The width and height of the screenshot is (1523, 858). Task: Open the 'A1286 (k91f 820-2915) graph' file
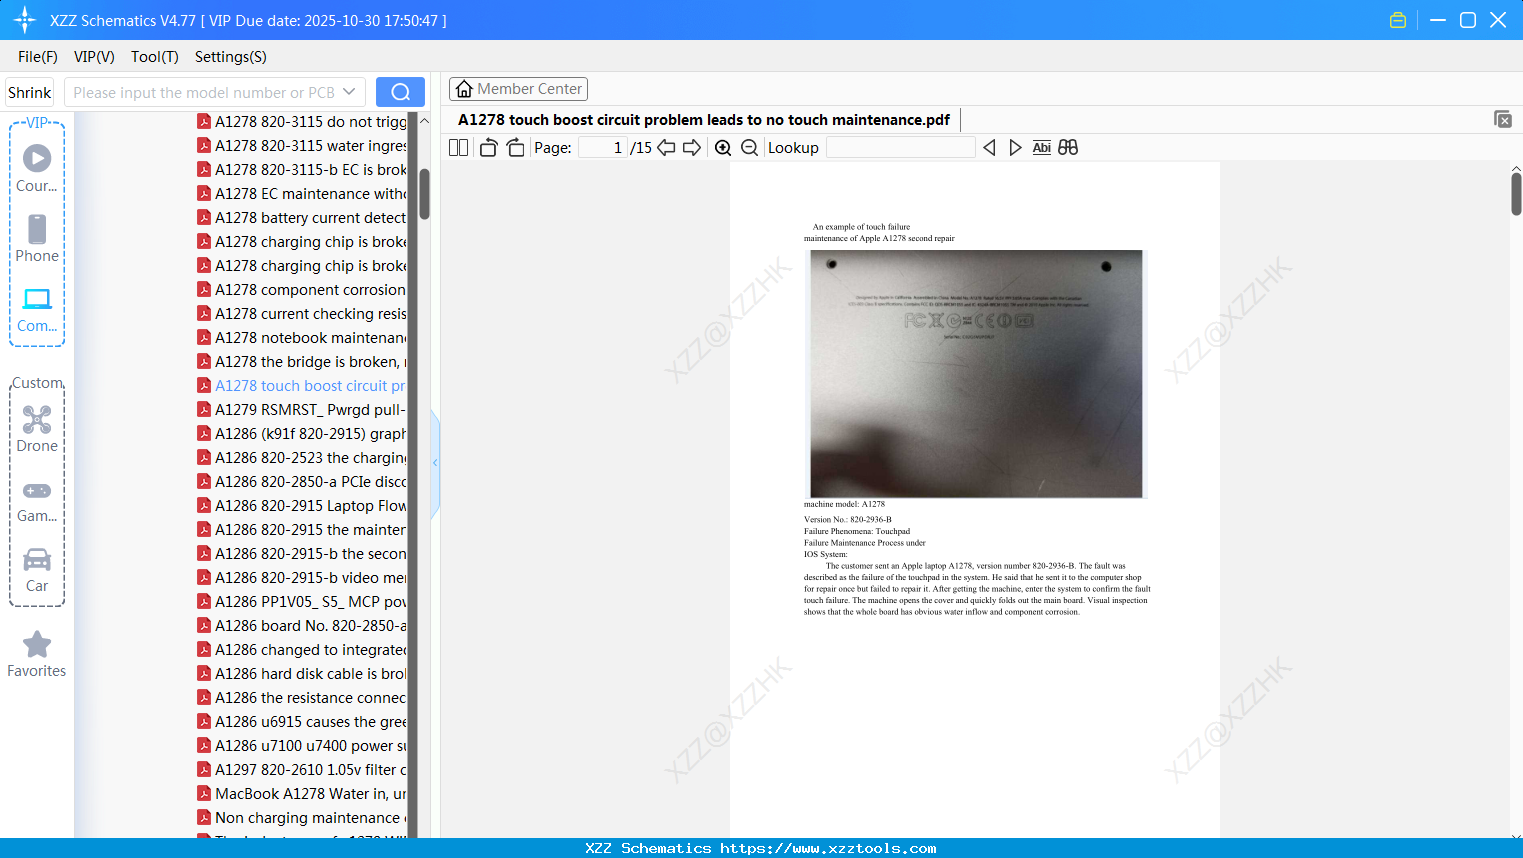point(301,434)
